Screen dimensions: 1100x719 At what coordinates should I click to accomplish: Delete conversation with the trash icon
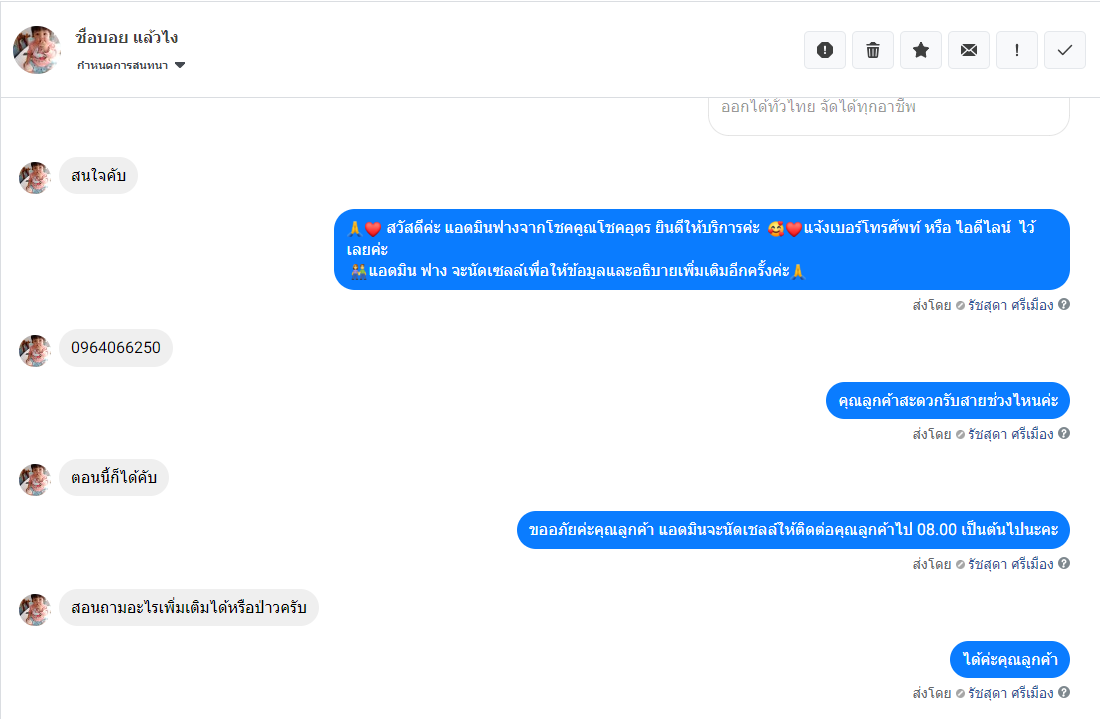873,50
